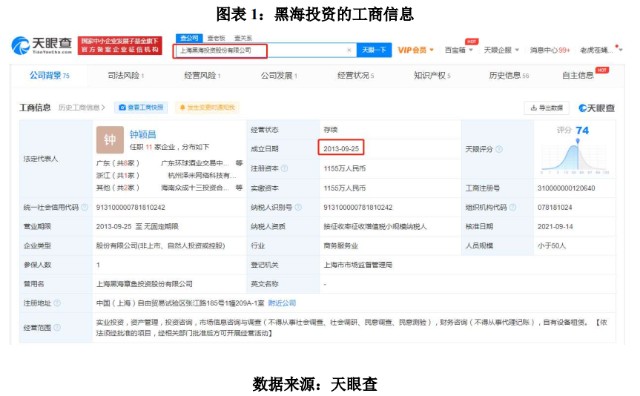Image resolution: width=640 pixels, height=396 pixels.
Task: Click the score value 74
Action: pyautogui.click(x=582, y=130)
